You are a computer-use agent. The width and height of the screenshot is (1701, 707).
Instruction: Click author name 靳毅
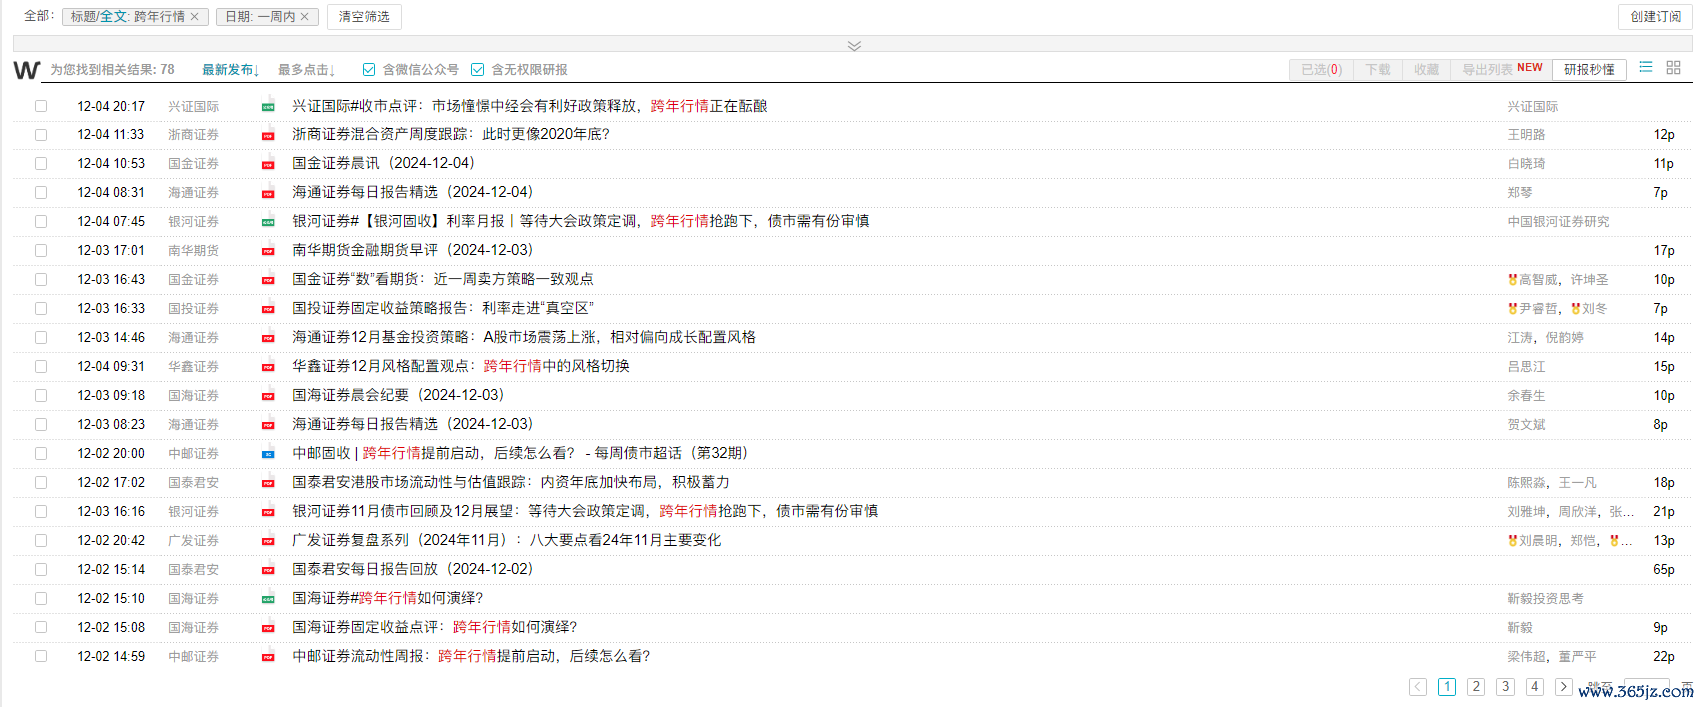1520,628
